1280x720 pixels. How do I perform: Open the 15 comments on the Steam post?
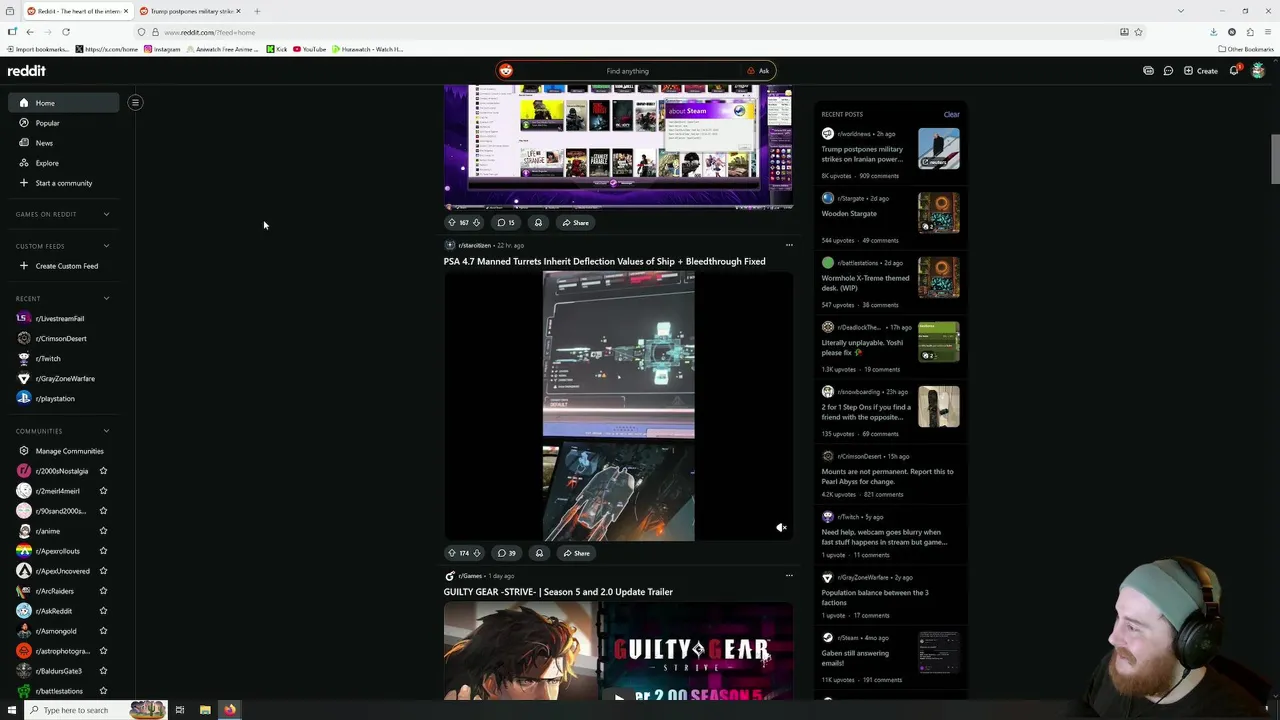click(507, 223)
